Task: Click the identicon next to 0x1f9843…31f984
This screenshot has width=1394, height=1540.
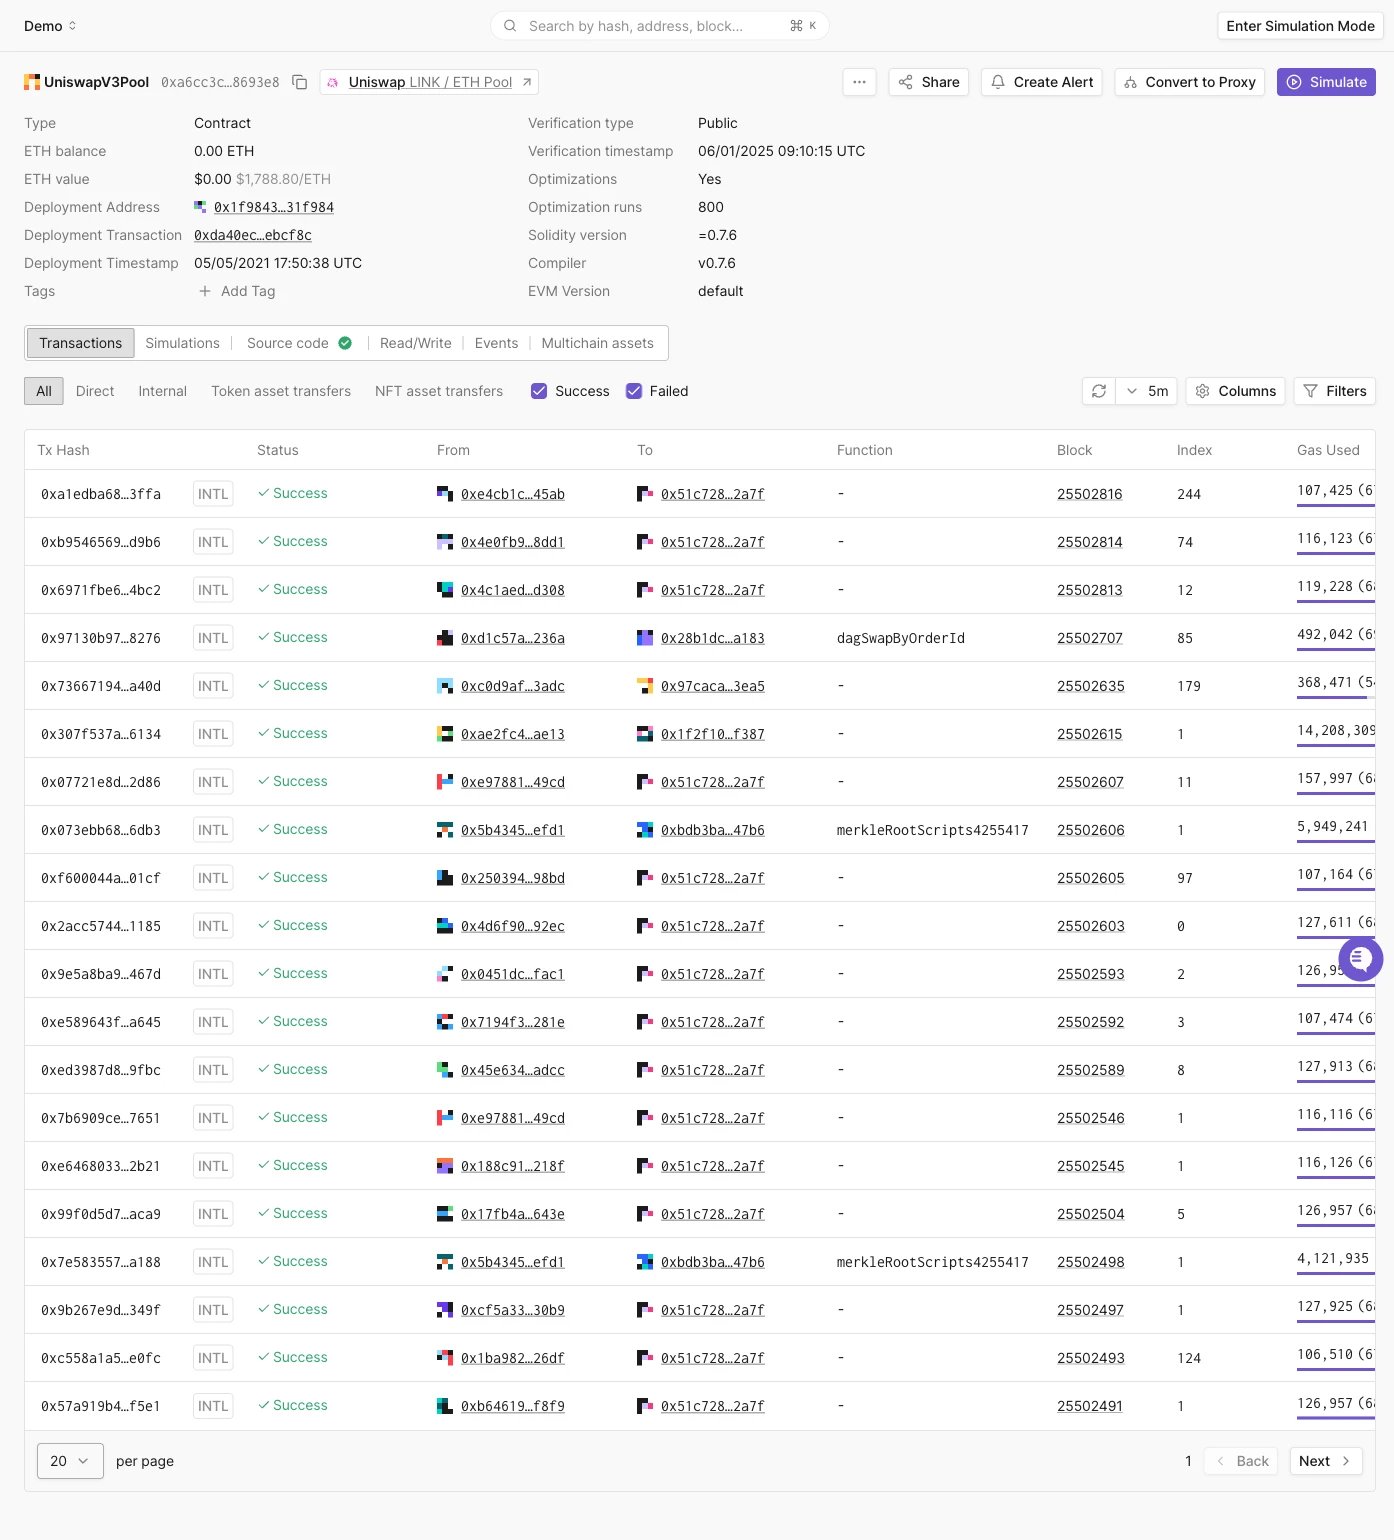Action: [x=200, y=207]
